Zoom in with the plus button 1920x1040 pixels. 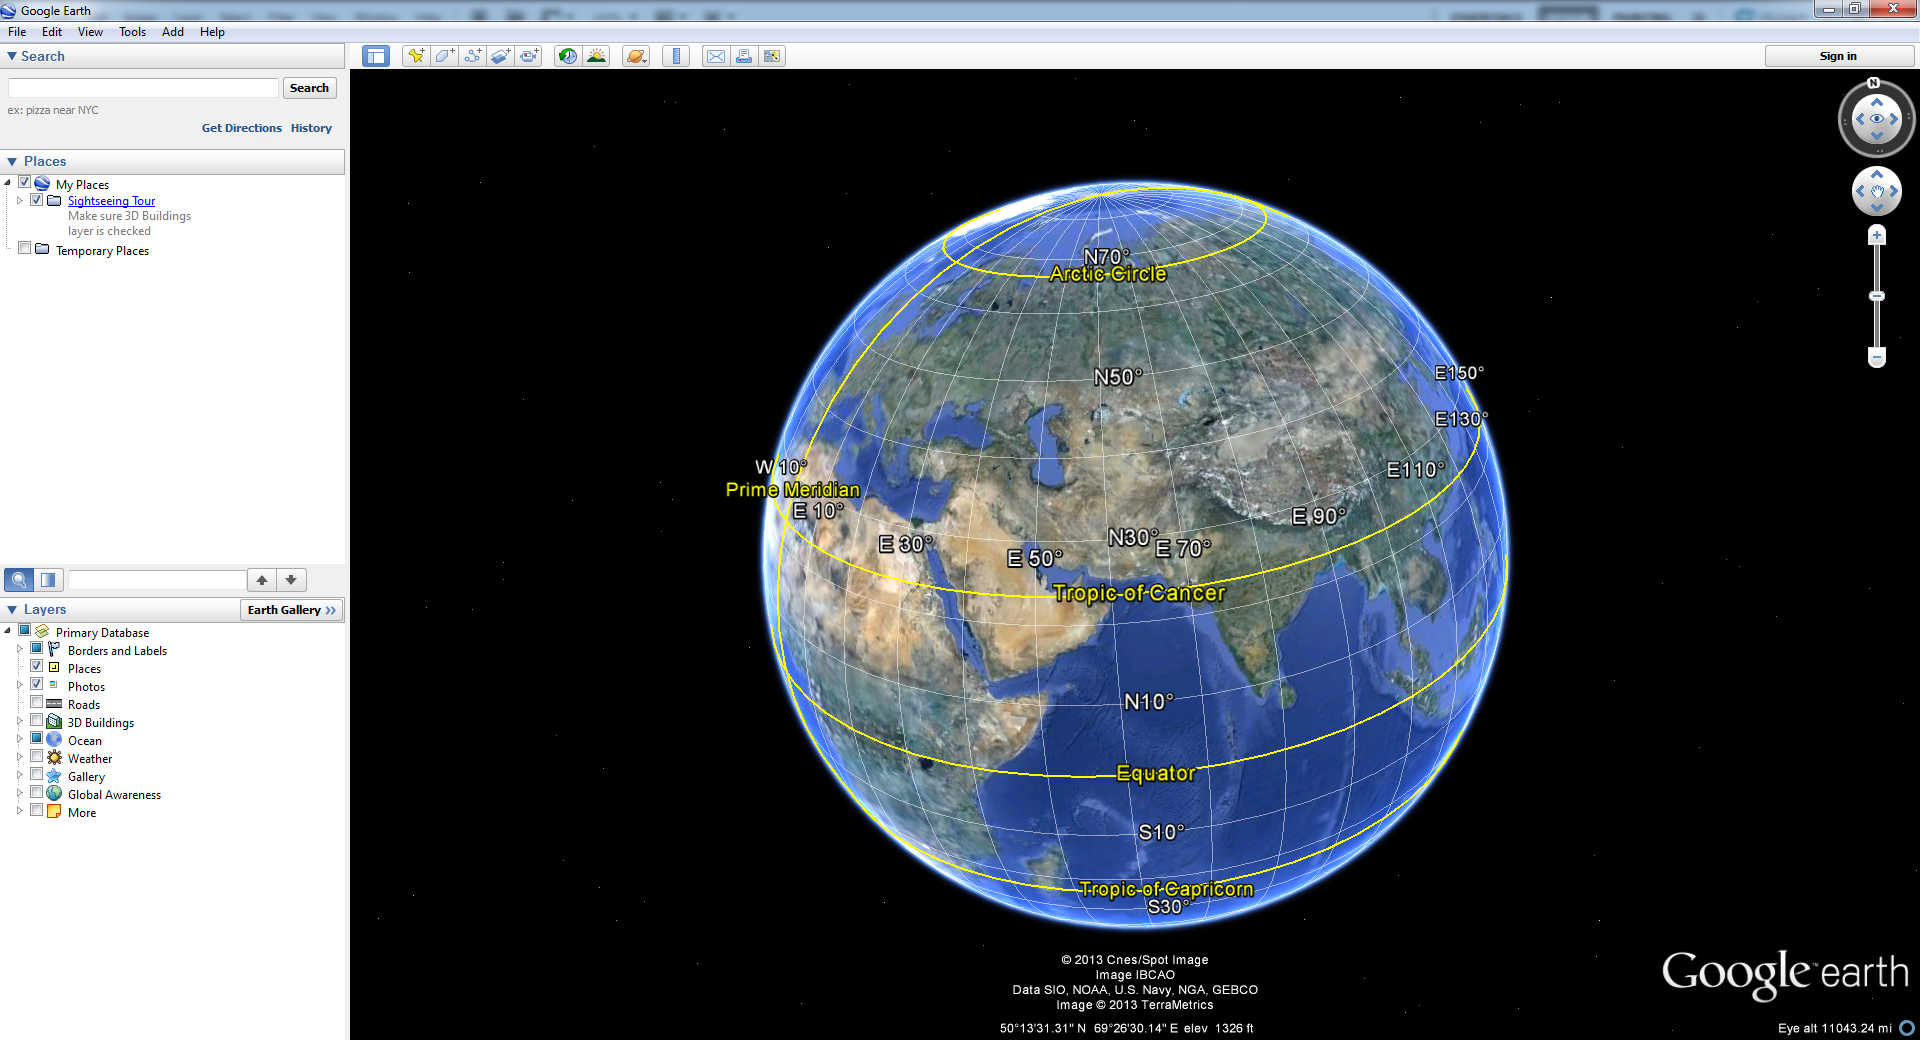click(x=1877, y=236)
